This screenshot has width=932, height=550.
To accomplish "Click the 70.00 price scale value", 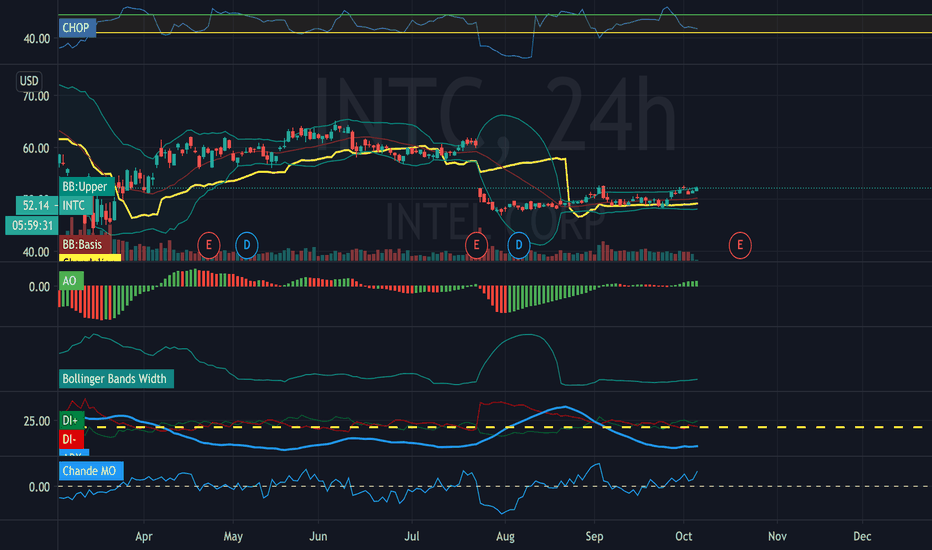I will pyautogui.click(x=36, y=96).
